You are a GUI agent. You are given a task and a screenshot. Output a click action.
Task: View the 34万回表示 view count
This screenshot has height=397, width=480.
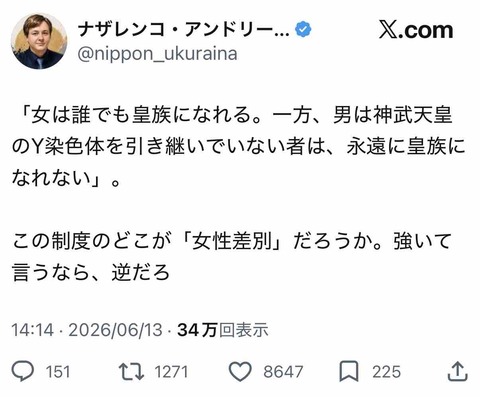[223, 330]
